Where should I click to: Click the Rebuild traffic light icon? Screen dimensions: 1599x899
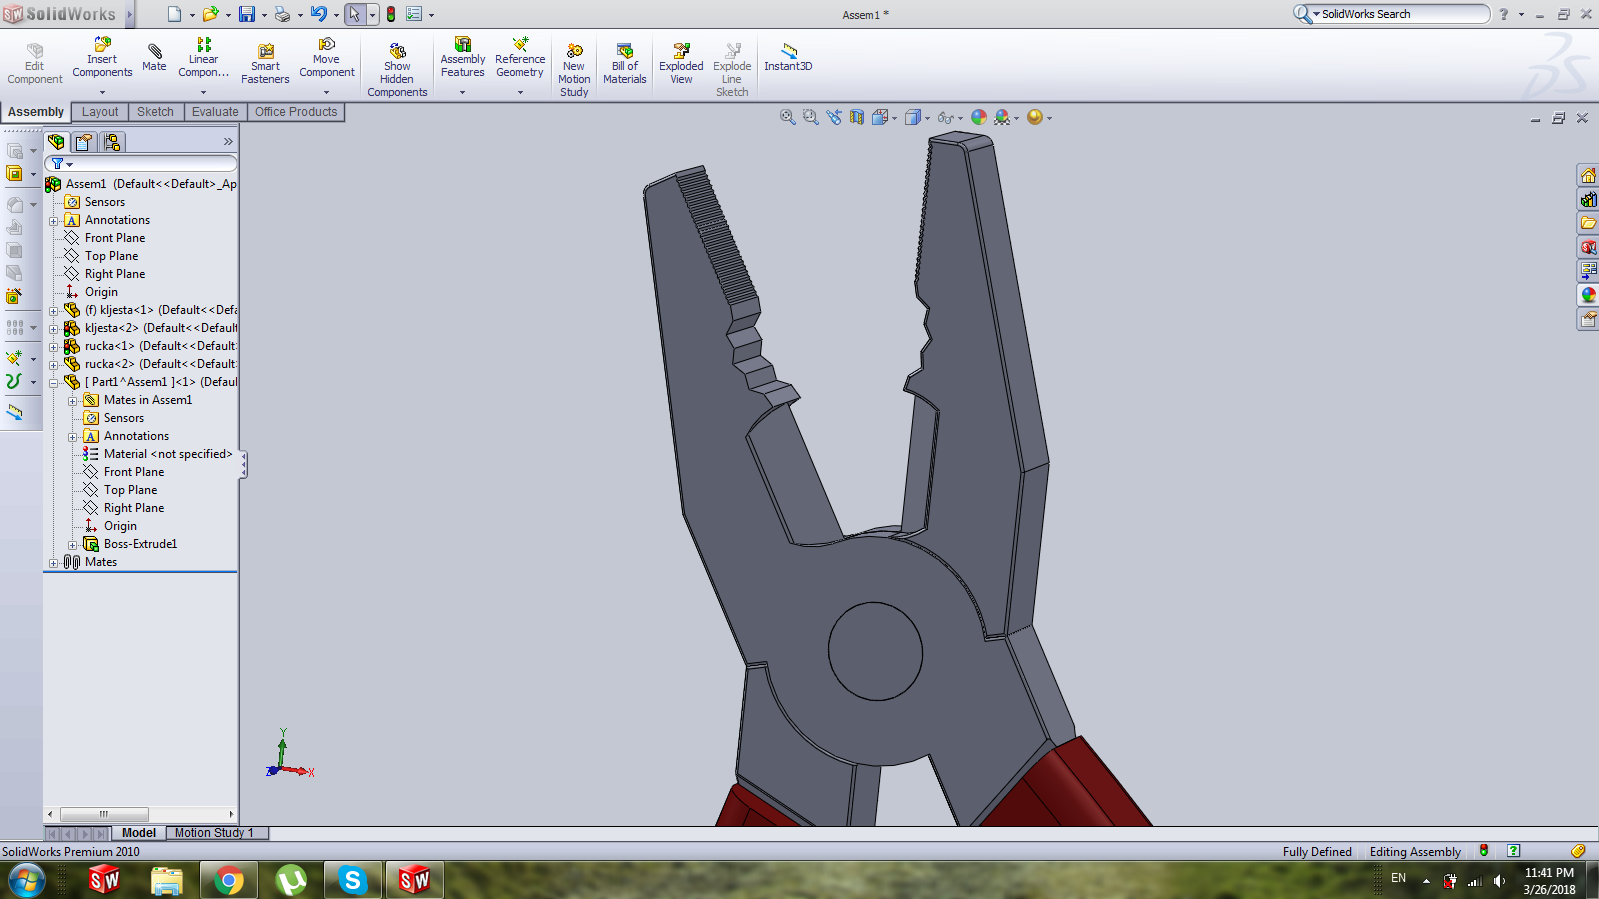391,14
